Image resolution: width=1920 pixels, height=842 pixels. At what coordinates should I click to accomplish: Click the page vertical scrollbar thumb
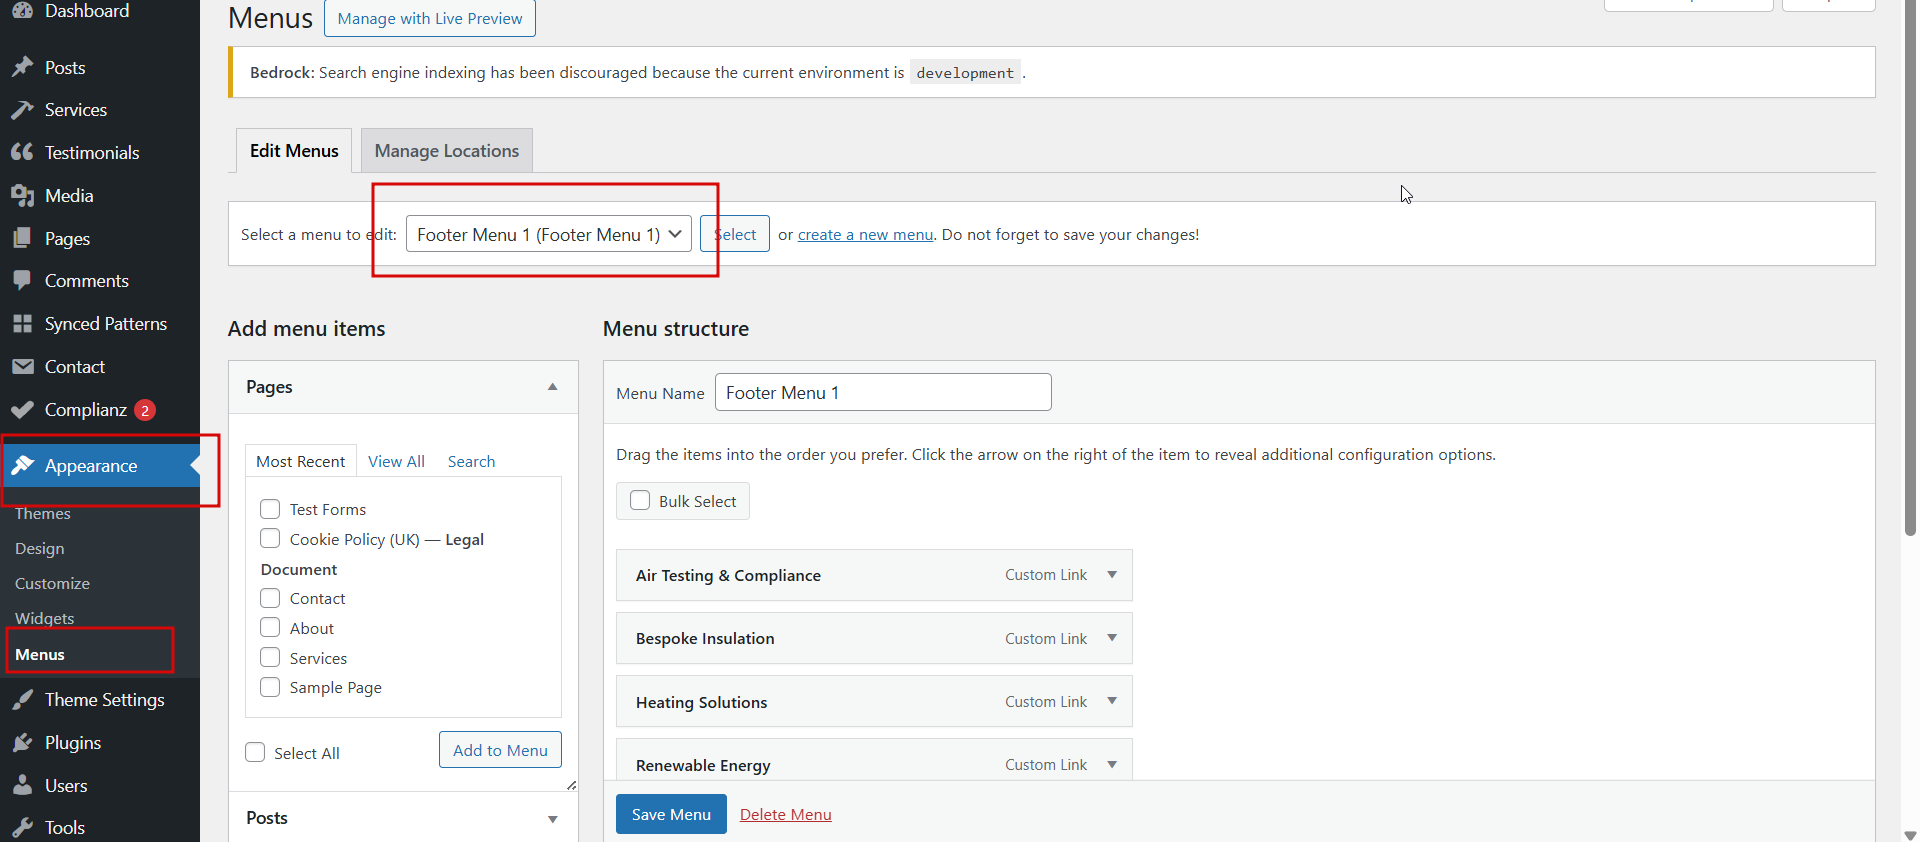1910,270
